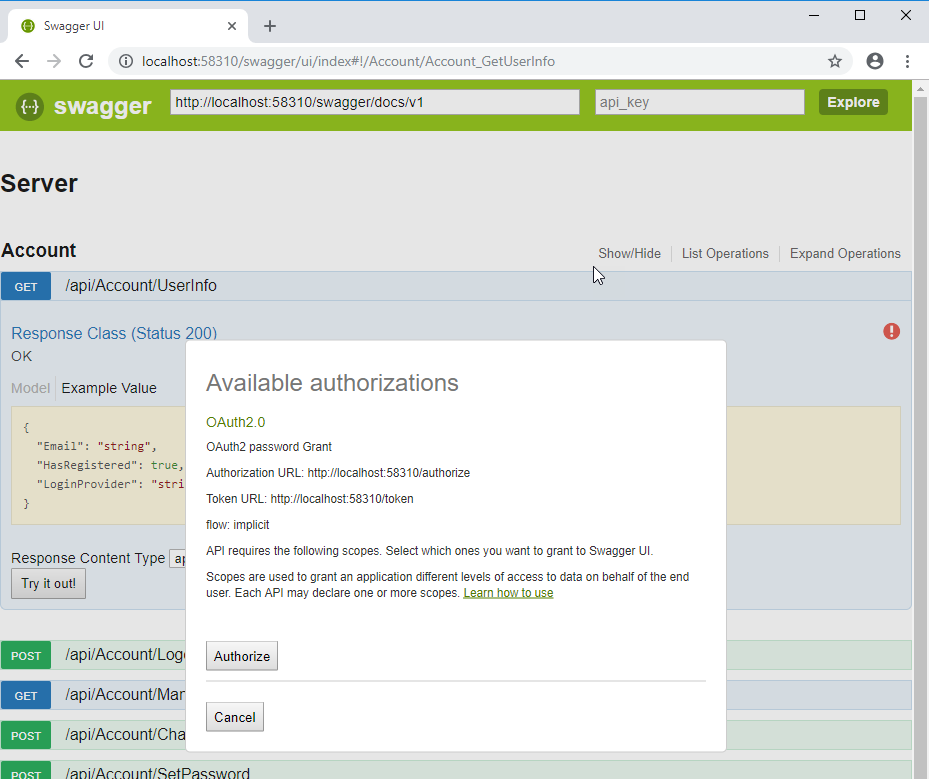Click the 'OAuth2 password Grant' text
Screen dimensions: 929x779
click(269, 447)
